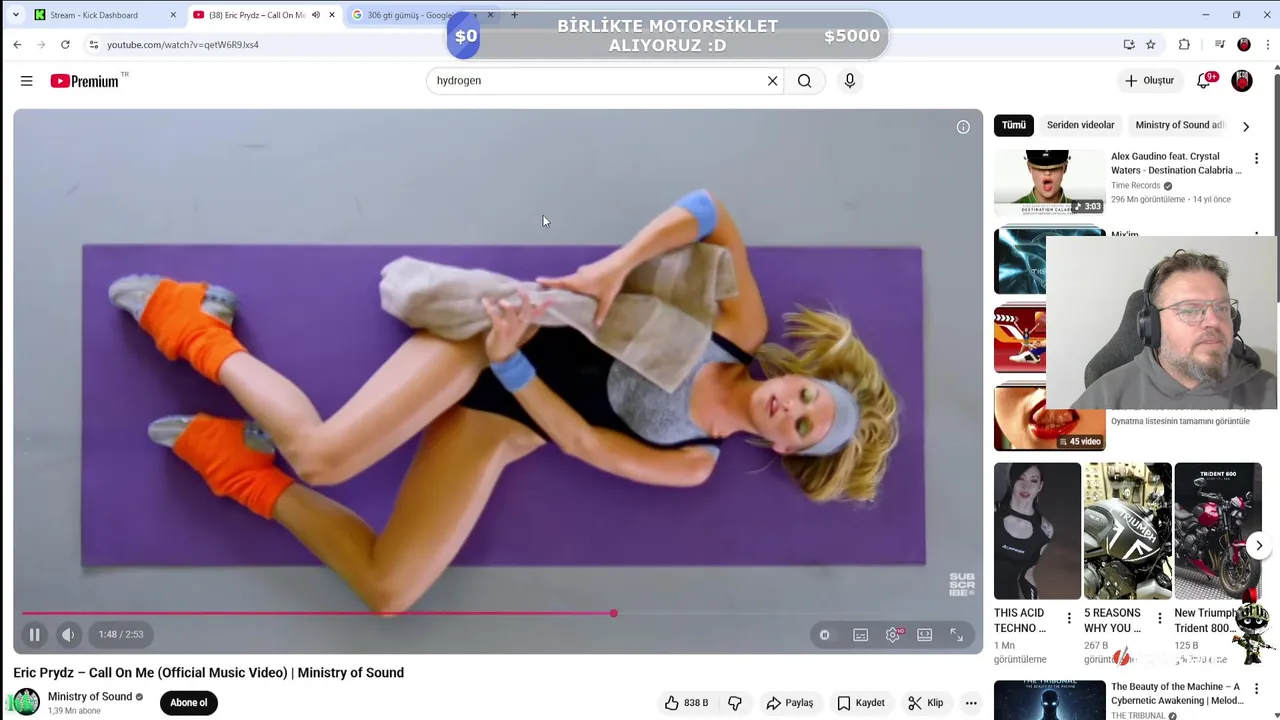Open more actions three-dot menu under video
The width and height of the screenshot is (1280, 720).
[x=971, y=703]
